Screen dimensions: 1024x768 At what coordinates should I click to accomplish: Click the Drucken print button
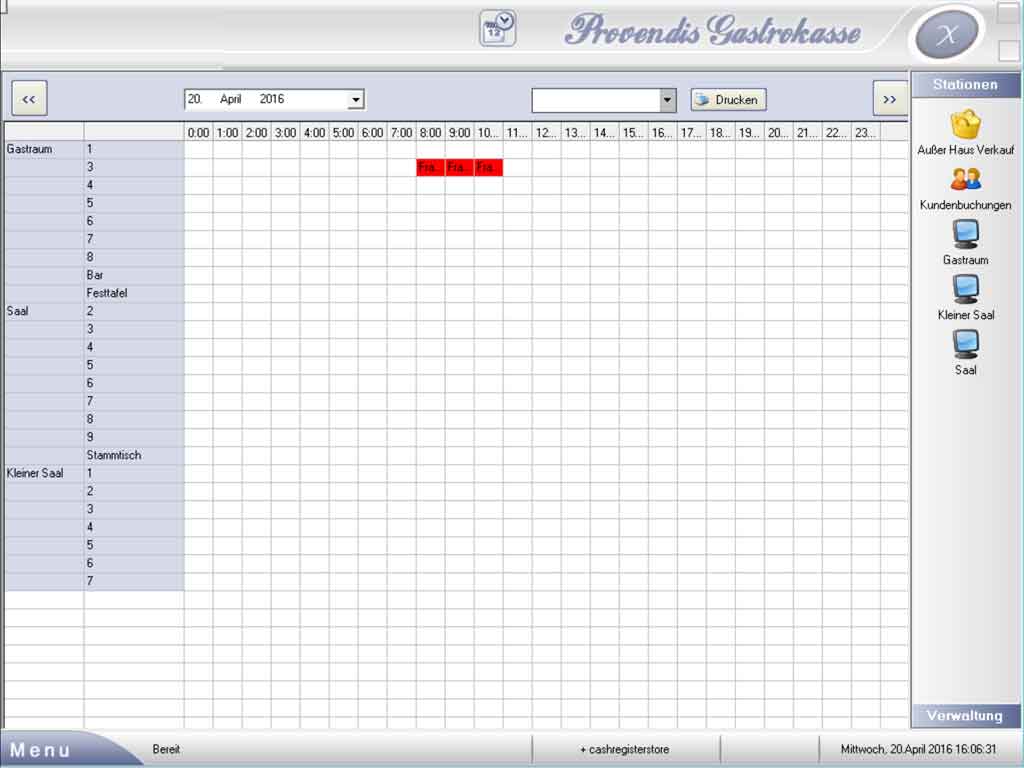728,100
